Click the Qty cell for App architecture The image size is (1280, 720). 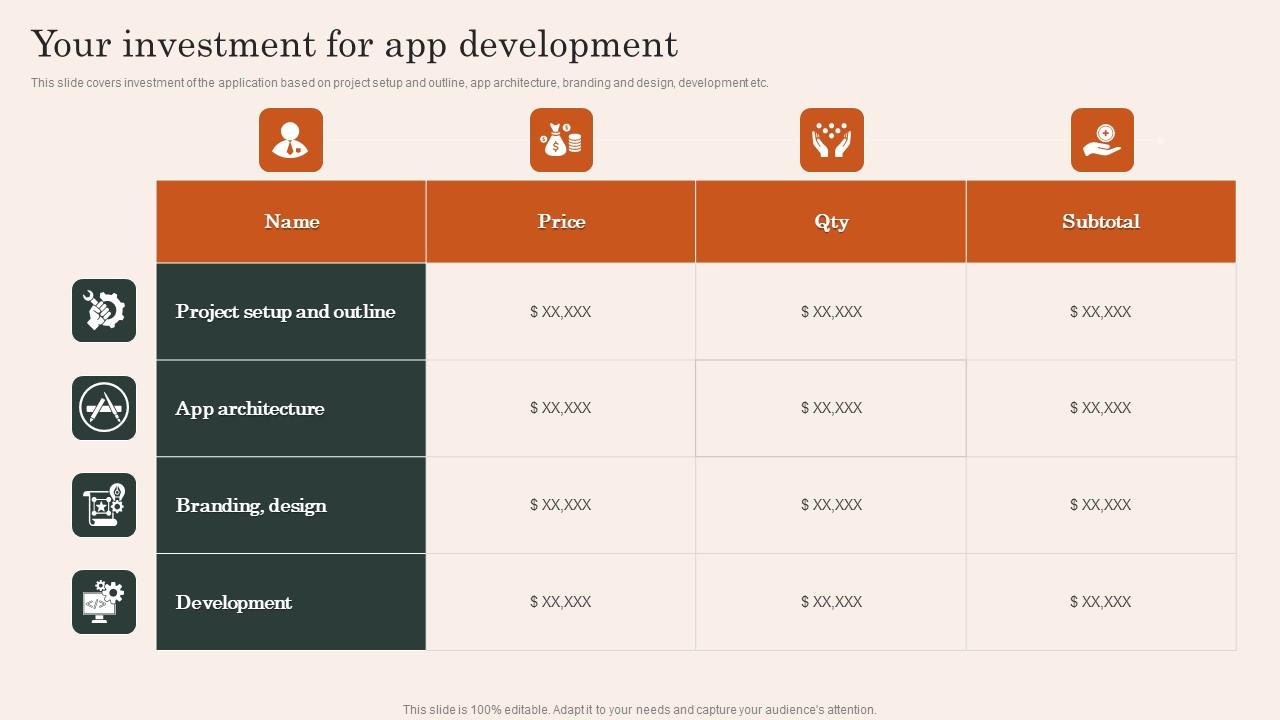click(x=831, y=409)
